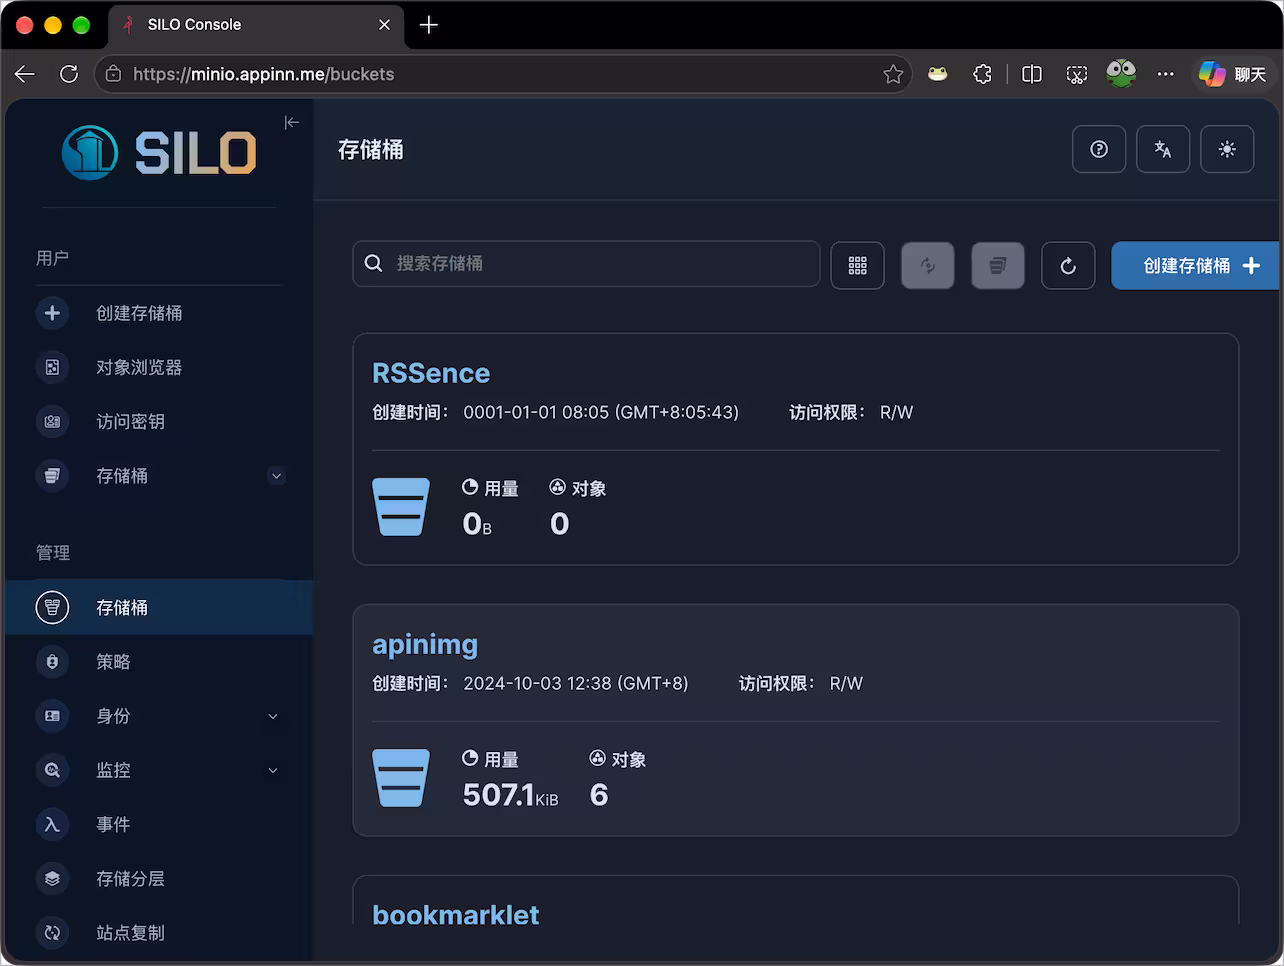Click the disabled delete buckets icon button
The image size is (1284, 966).
coord(998,265)
